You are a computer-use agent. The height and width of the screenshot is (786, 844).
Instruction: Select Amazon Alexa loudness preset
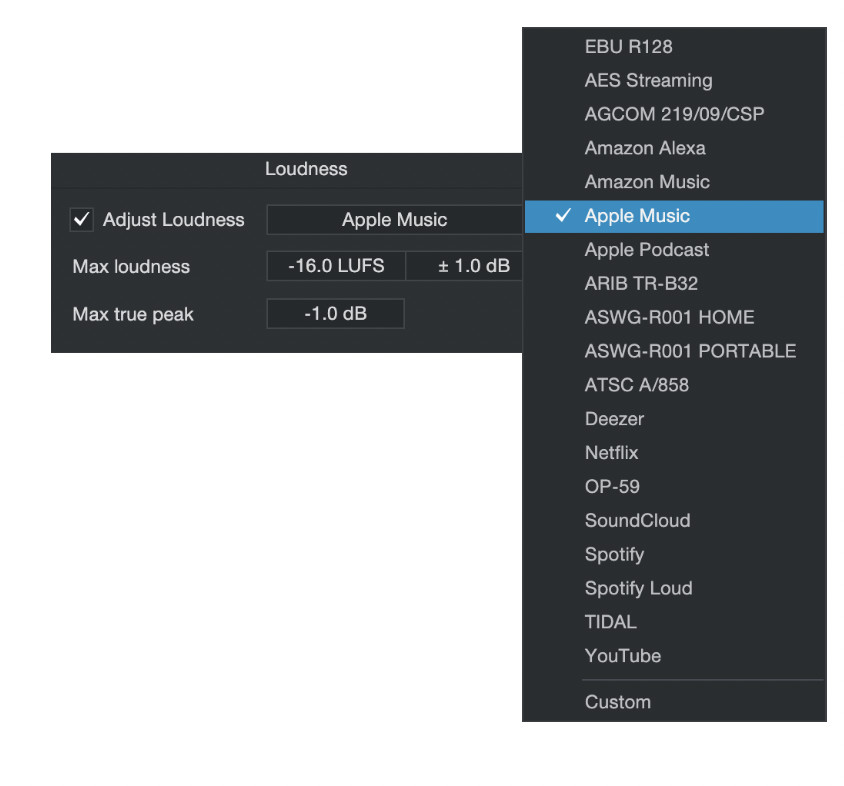coord(674,148)
